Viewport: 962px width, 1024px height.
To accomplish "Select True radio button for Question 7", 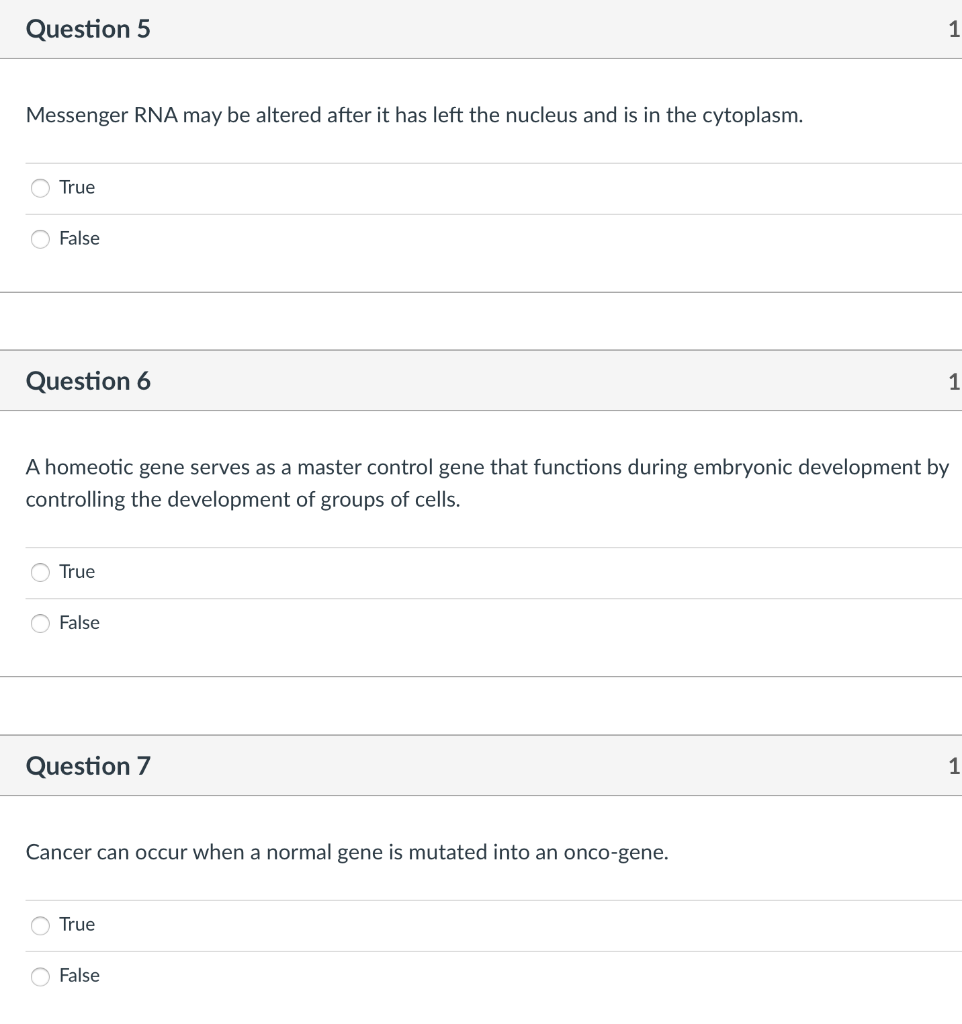I will coord(40,925).
